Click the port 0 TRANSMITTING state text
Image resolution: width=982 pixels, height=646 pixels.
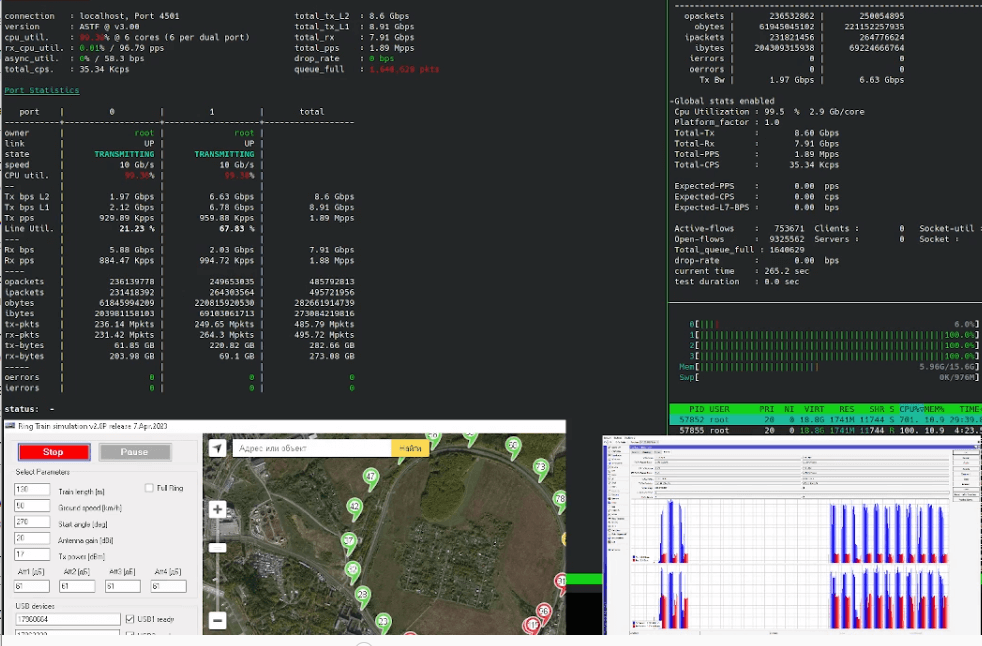(124, 154)
